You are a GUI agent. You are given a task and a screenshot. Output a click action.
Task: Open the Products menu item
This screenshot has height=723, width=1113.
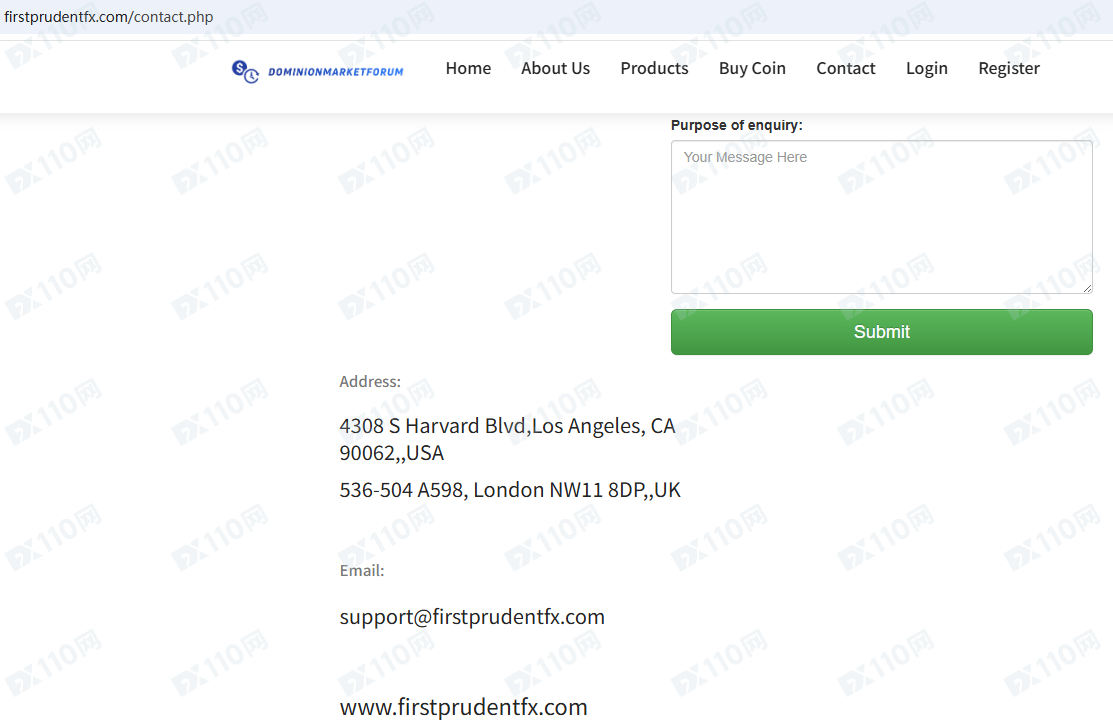[654, 68]
